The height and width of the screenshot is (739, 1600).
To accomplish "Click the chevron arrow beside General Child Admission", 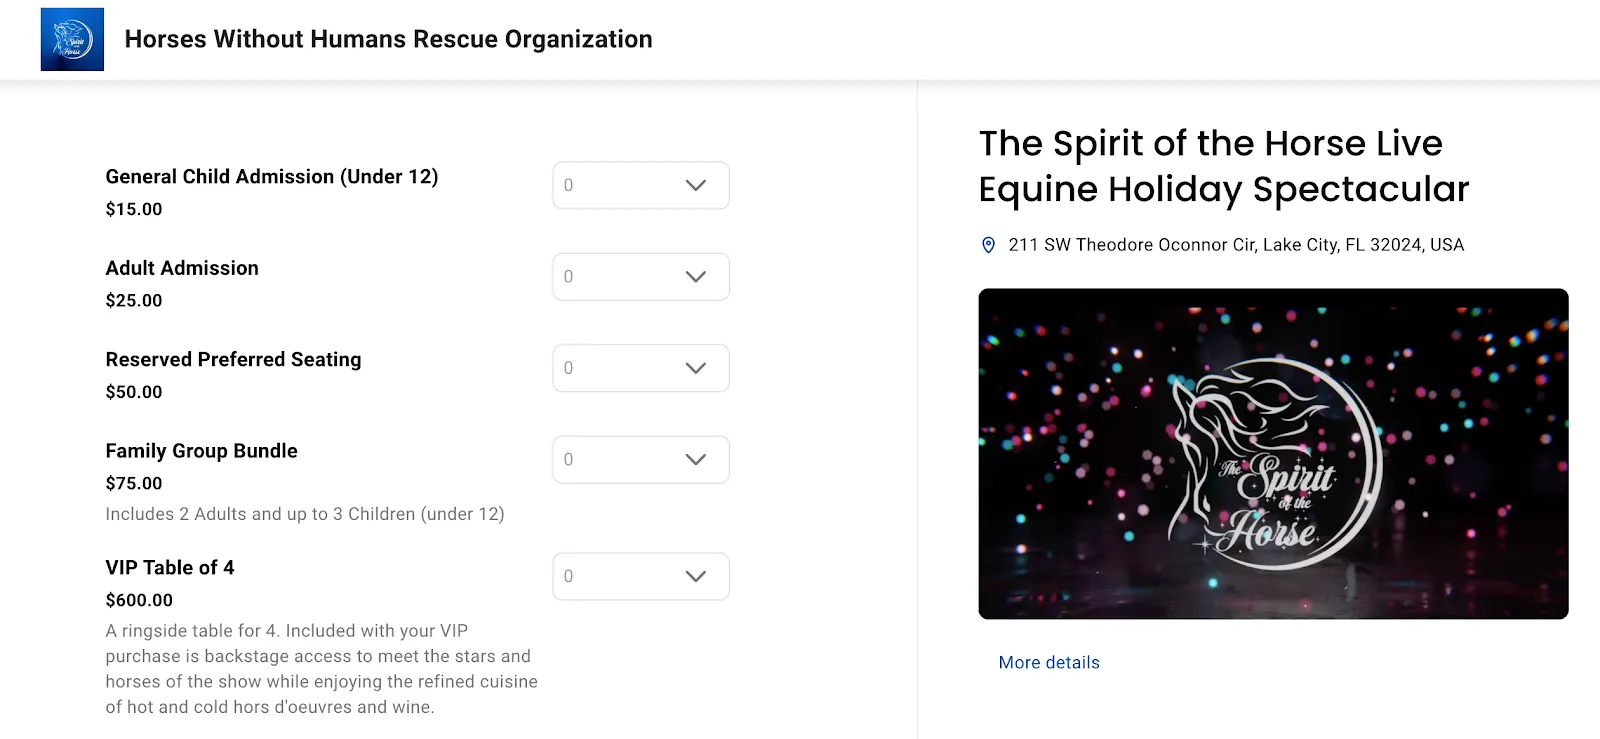I will [696, 185].
